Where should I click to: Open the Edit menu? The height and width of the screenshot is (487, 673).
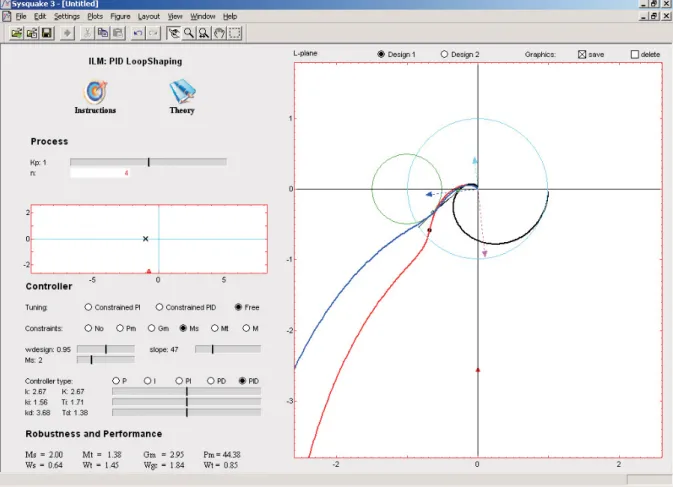pyautogui.click(x=40, y=16)
